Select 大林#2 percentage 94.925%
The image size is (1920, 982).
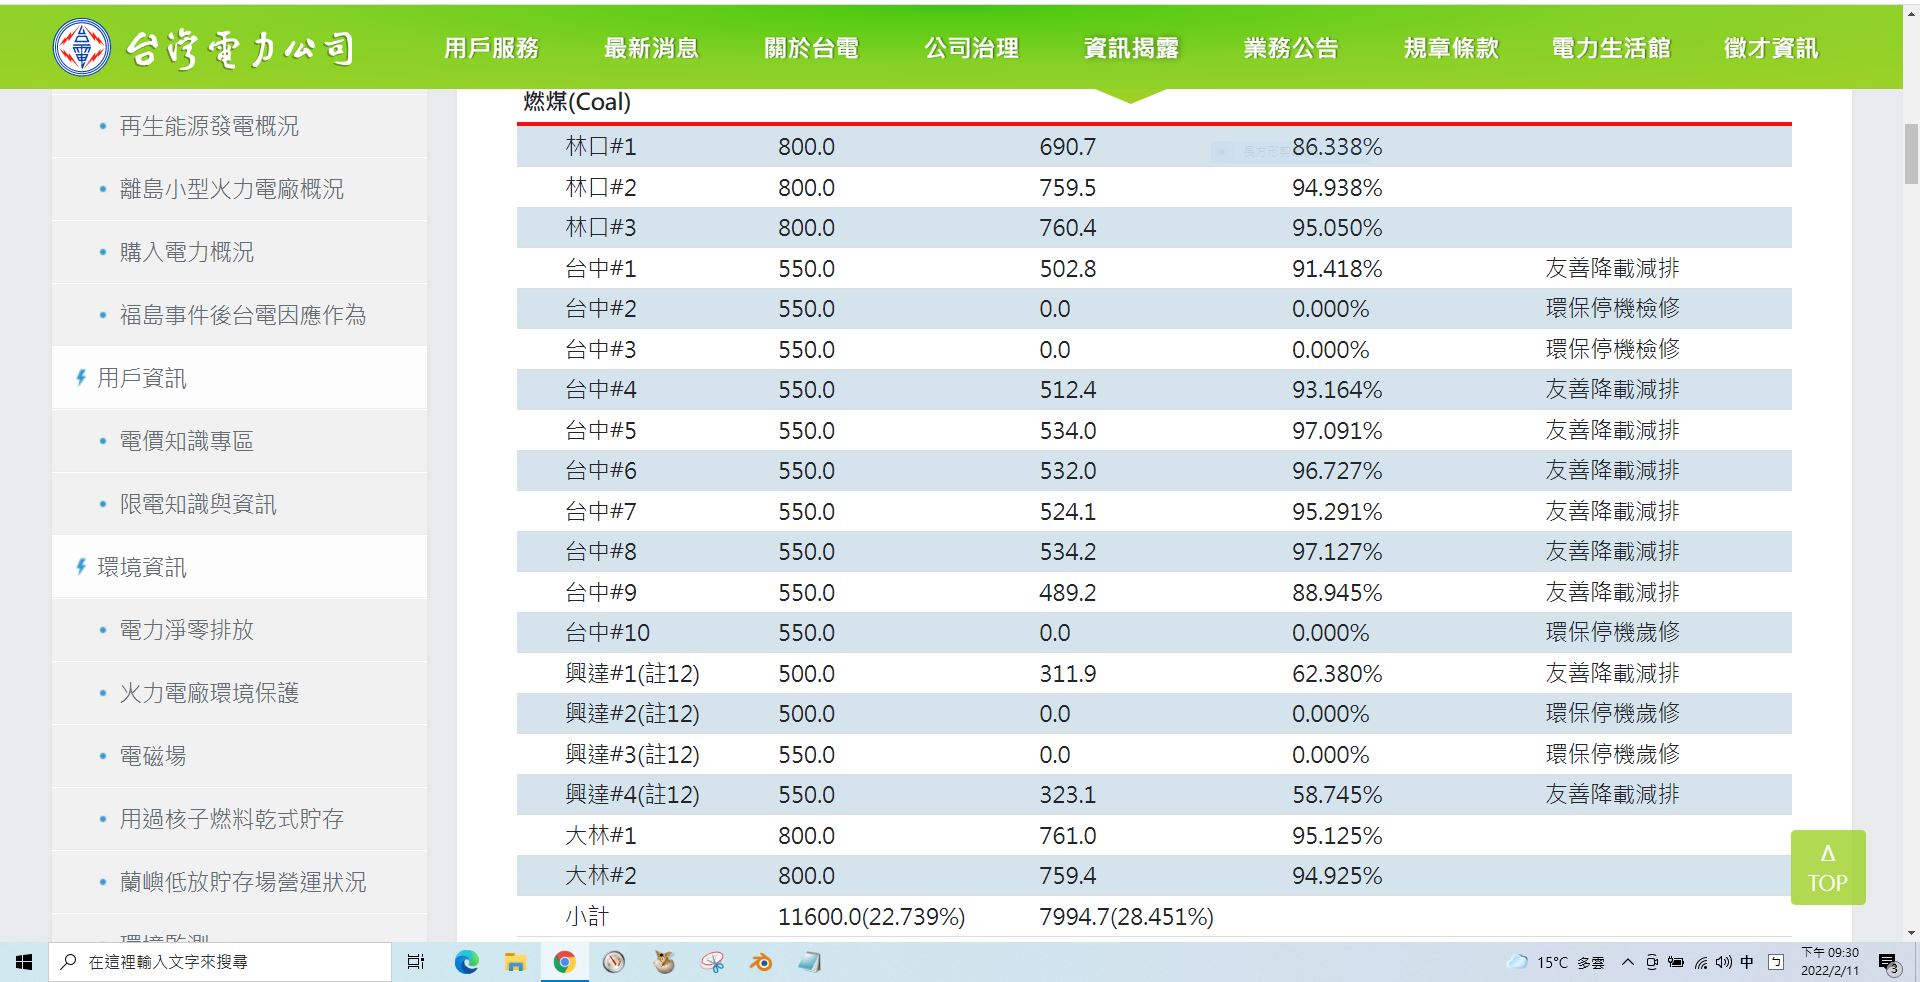pyautogui.click(x=1337, y=876)
